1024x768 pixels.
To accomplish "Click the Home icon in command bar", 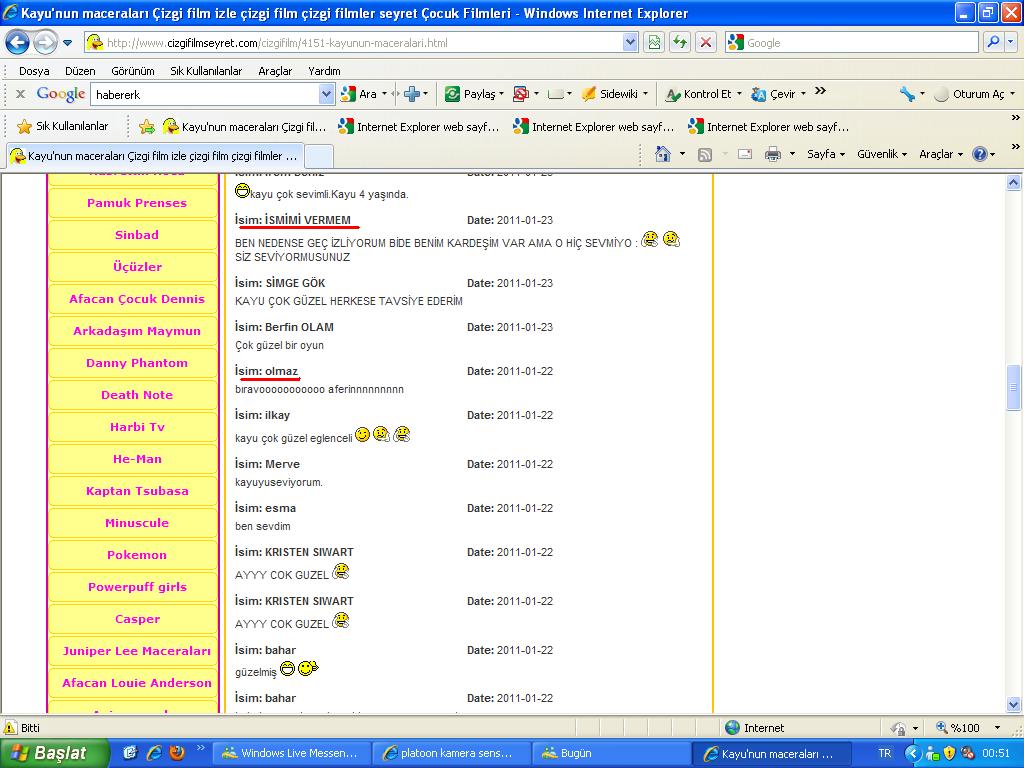I will [662, 154].
